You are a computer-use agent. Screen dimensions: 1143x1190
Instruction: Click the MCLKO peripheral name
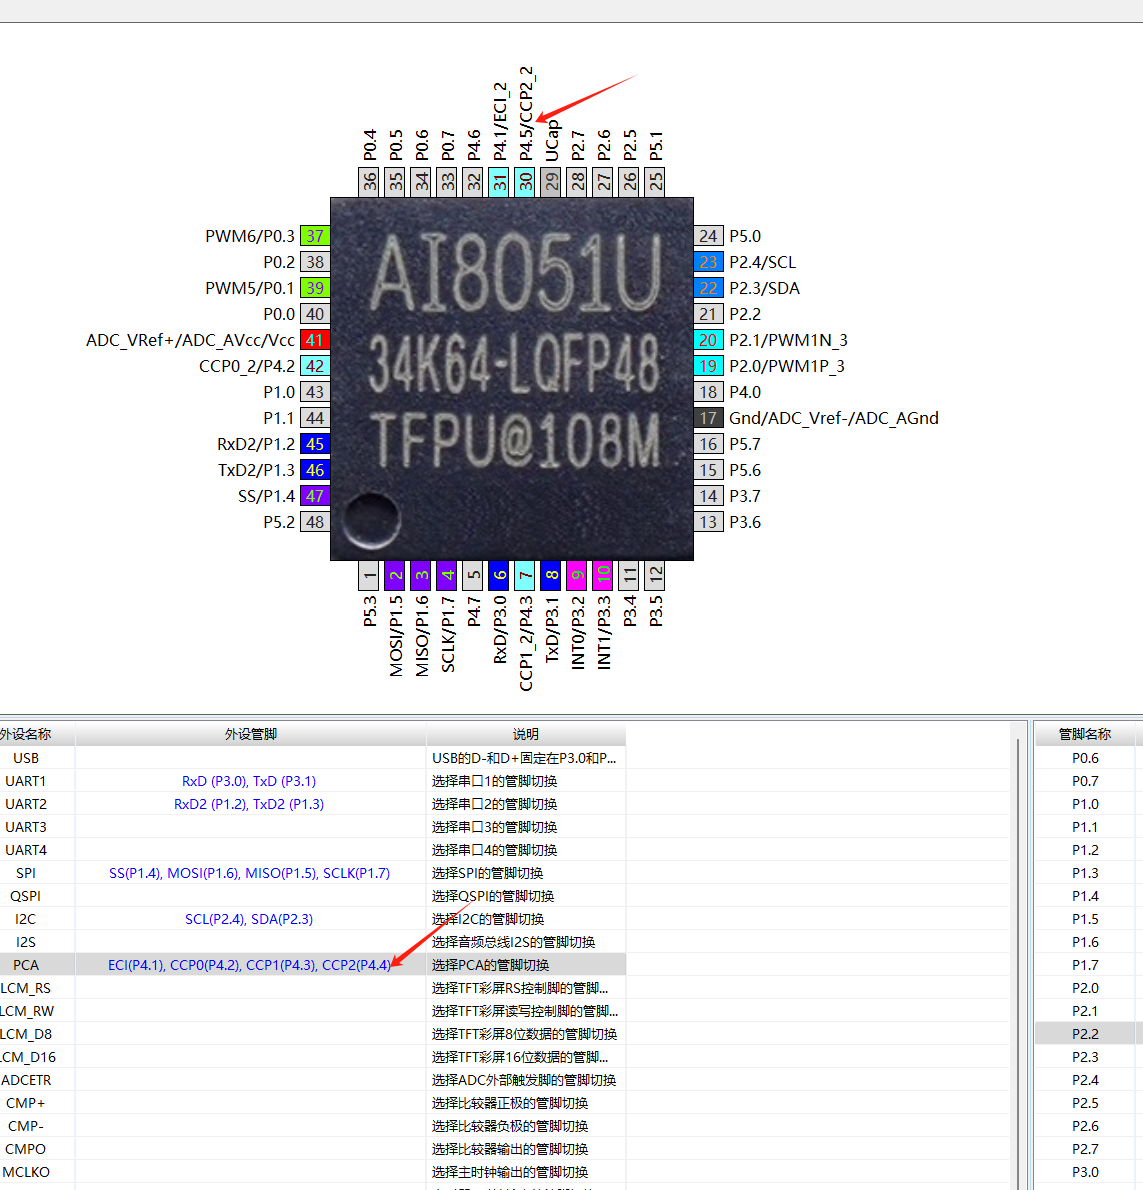[26, 1172]
